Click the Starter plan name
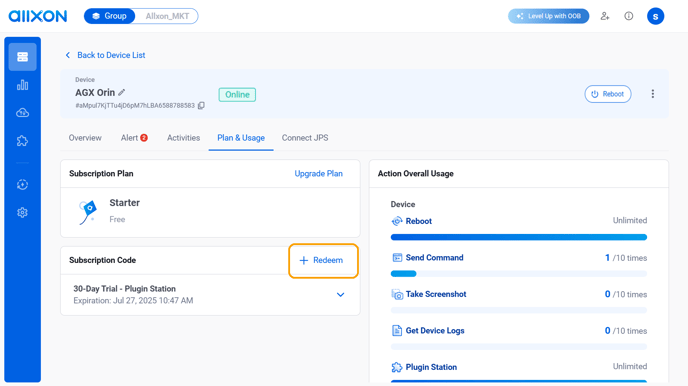 pos(125,203)
